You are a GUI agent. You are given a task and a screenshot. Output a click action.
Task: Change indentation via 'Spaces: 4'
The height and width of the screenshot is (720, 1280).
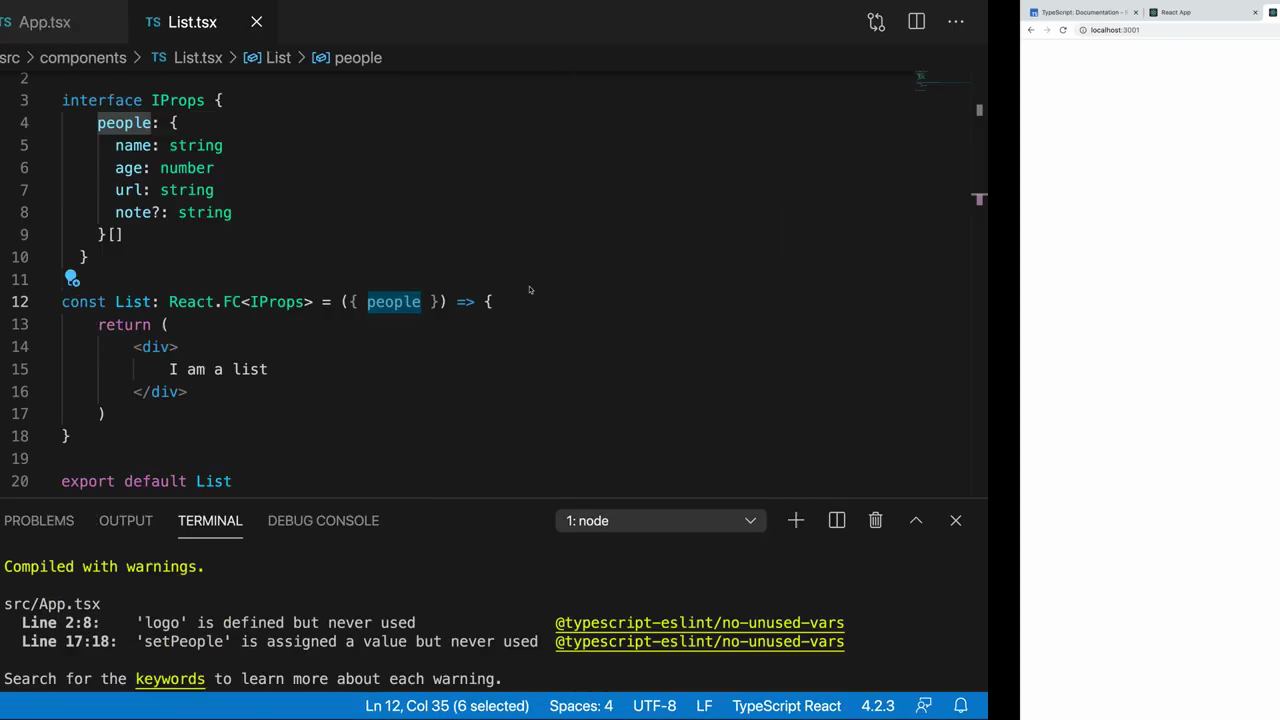[x=581, y=706]
